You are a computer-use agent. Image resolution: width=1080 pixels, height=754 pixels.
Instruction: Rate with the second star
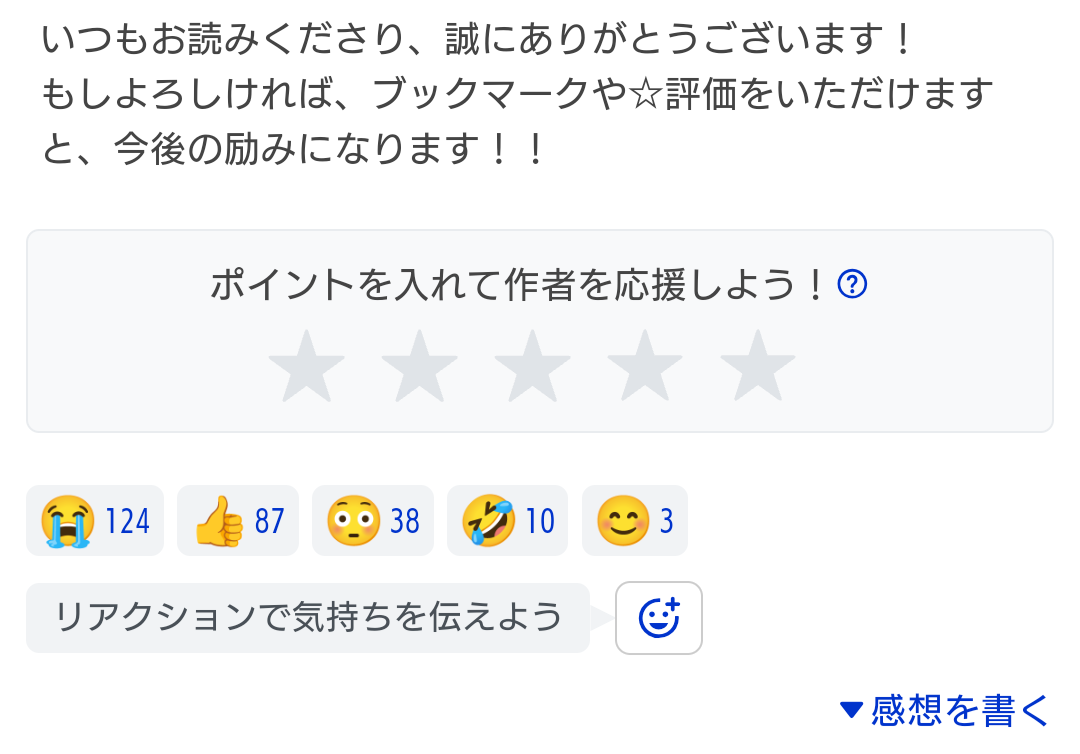point(419,365)
